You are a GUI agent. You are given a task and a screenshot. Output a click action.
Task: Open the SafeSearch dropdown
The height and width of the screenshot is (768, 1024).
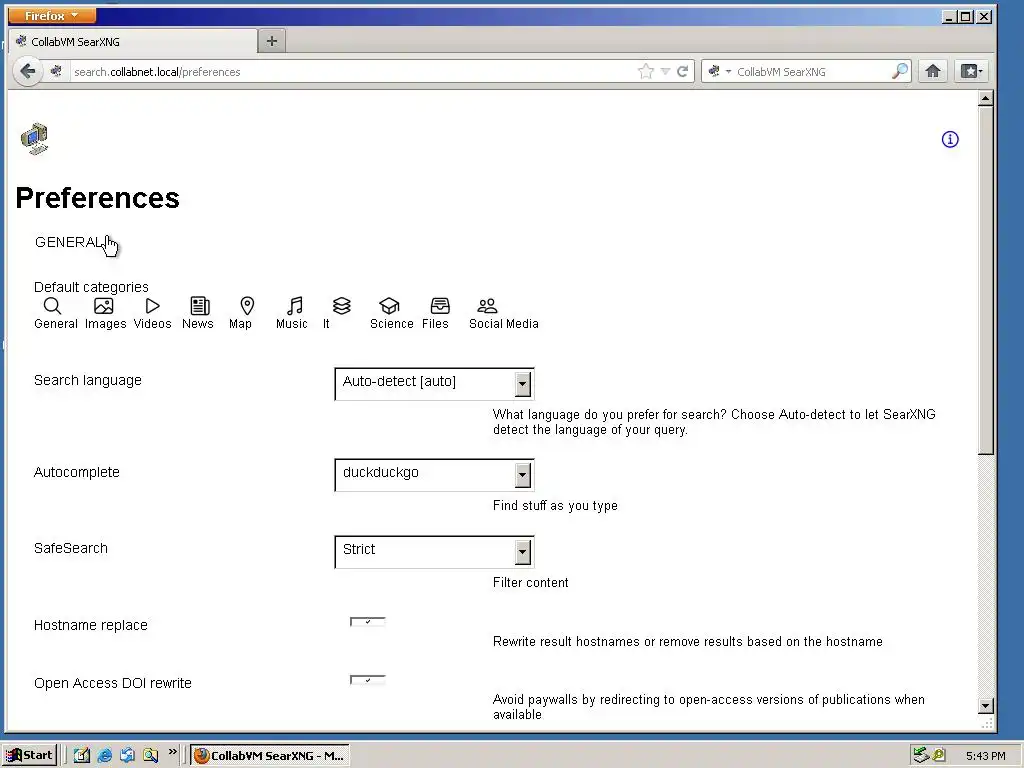pyautogui.click(x=434, y=552)
